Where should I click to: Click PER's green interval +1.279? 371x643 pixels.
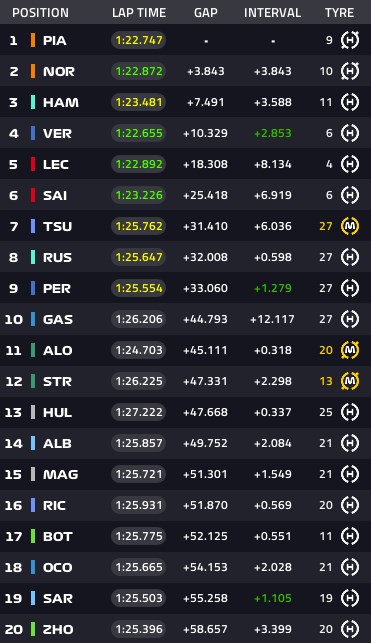pyautogui.click(x=273, y=288)
